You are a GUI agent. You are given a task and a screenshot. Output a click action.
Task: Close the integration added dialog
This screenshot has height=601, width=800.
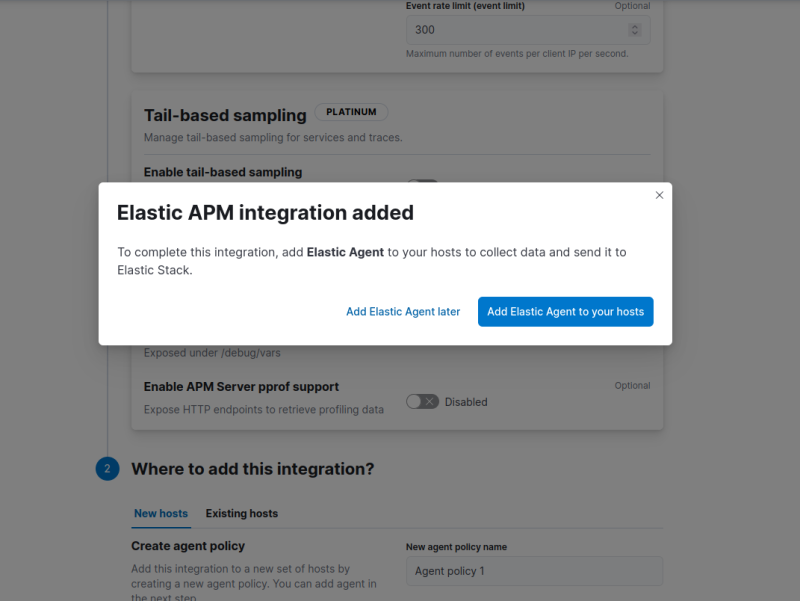[x=659, y=195]
